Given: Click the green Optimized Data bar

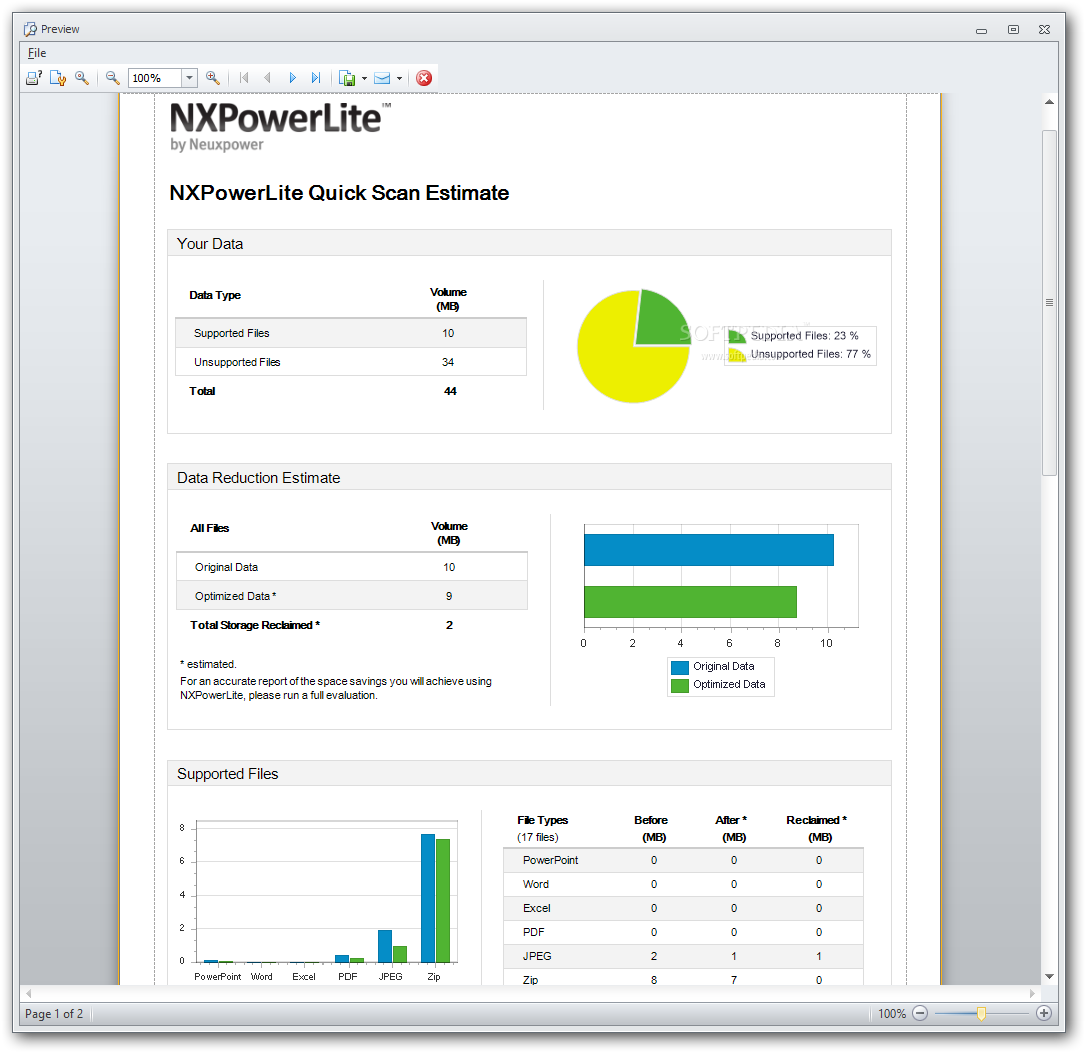Looking at the screenshot, I should click(690, 602).
